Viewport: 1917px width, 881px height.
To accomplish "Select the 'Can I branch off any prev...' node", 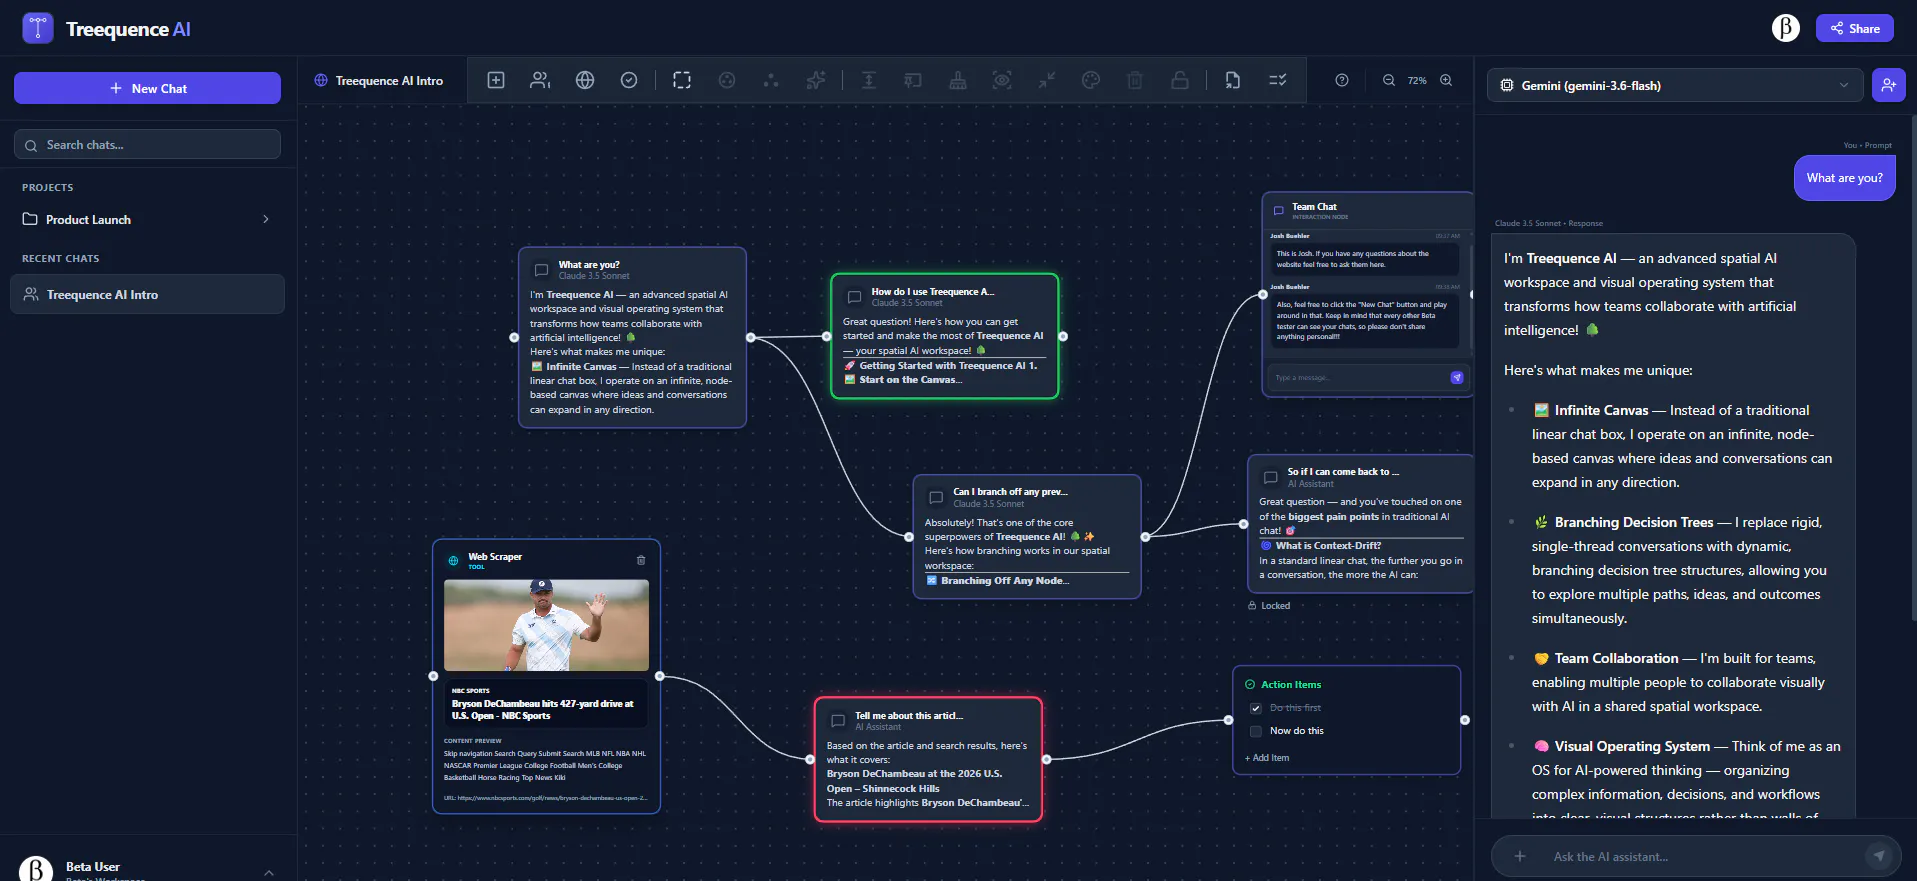I will tap(1027, 537).
